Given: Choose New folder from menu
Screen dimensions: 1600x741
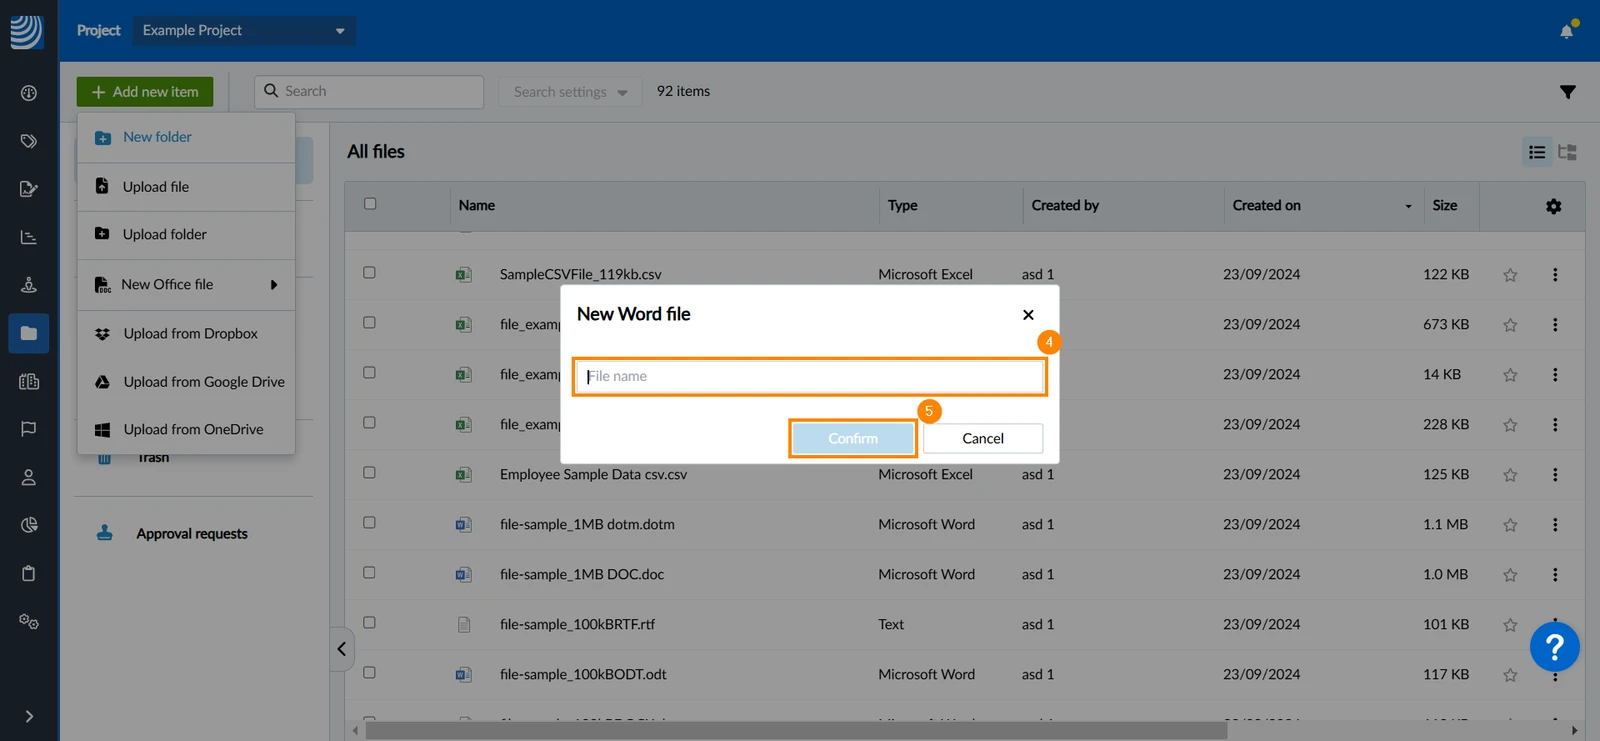Looking at the screenshot, I should click(186, 137).
